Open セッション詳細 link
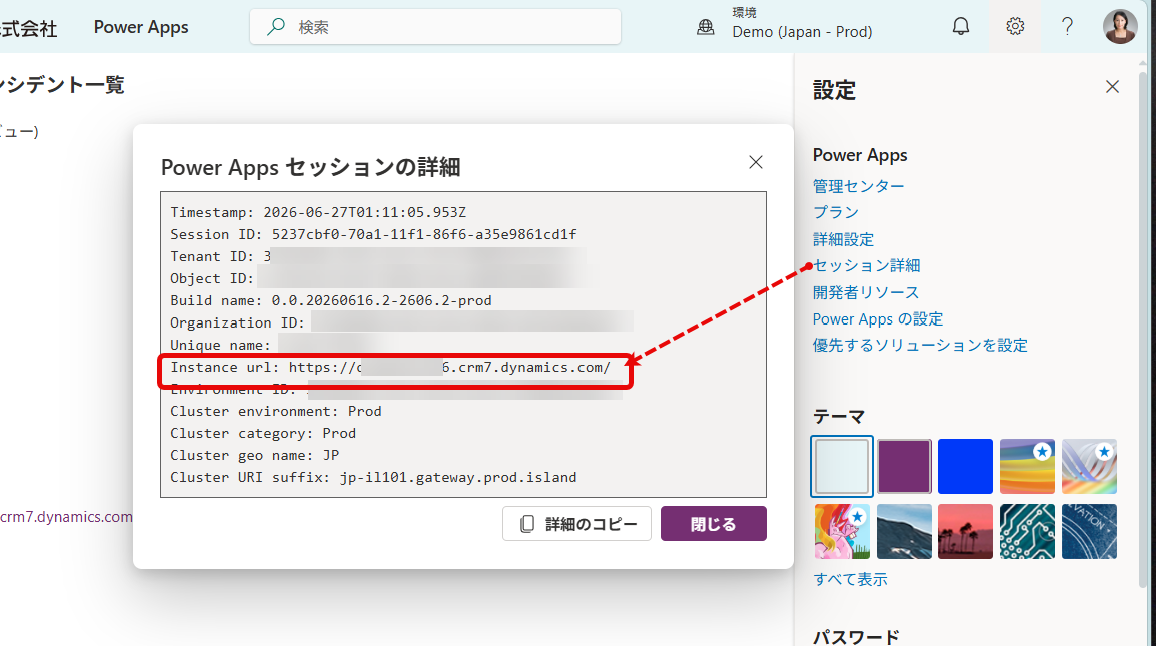The width and height of the screenshot is (1156, 646). pyautogui.click(x=866, y=265)
